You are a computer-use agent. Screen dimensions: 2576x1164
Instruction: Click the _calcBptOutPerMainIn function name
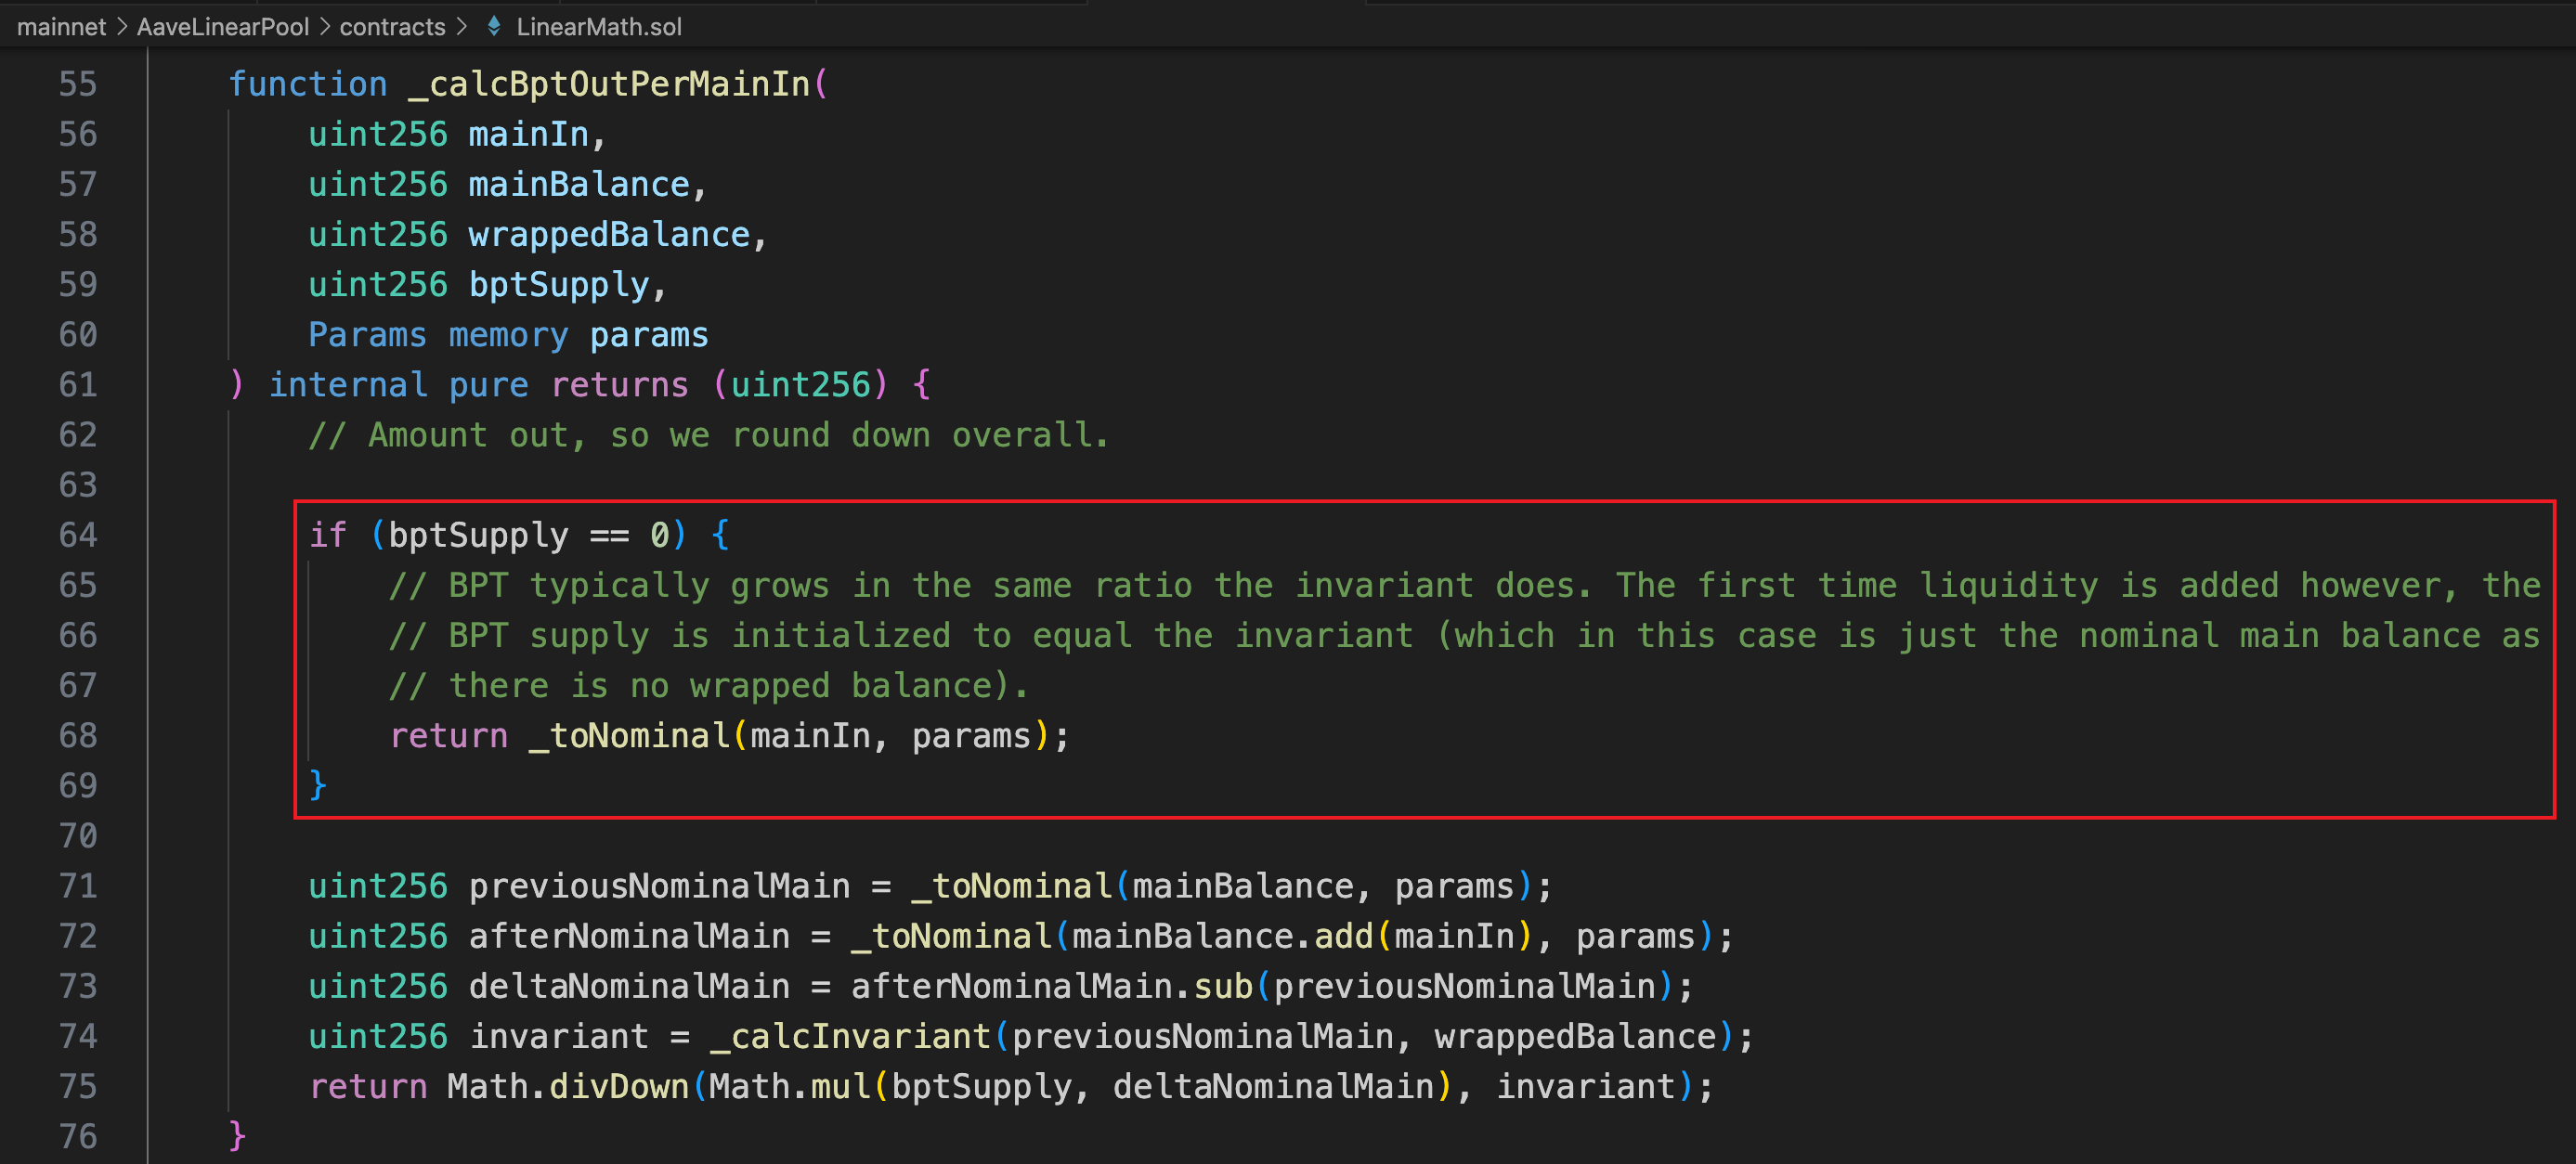click(x=609, y=84)
